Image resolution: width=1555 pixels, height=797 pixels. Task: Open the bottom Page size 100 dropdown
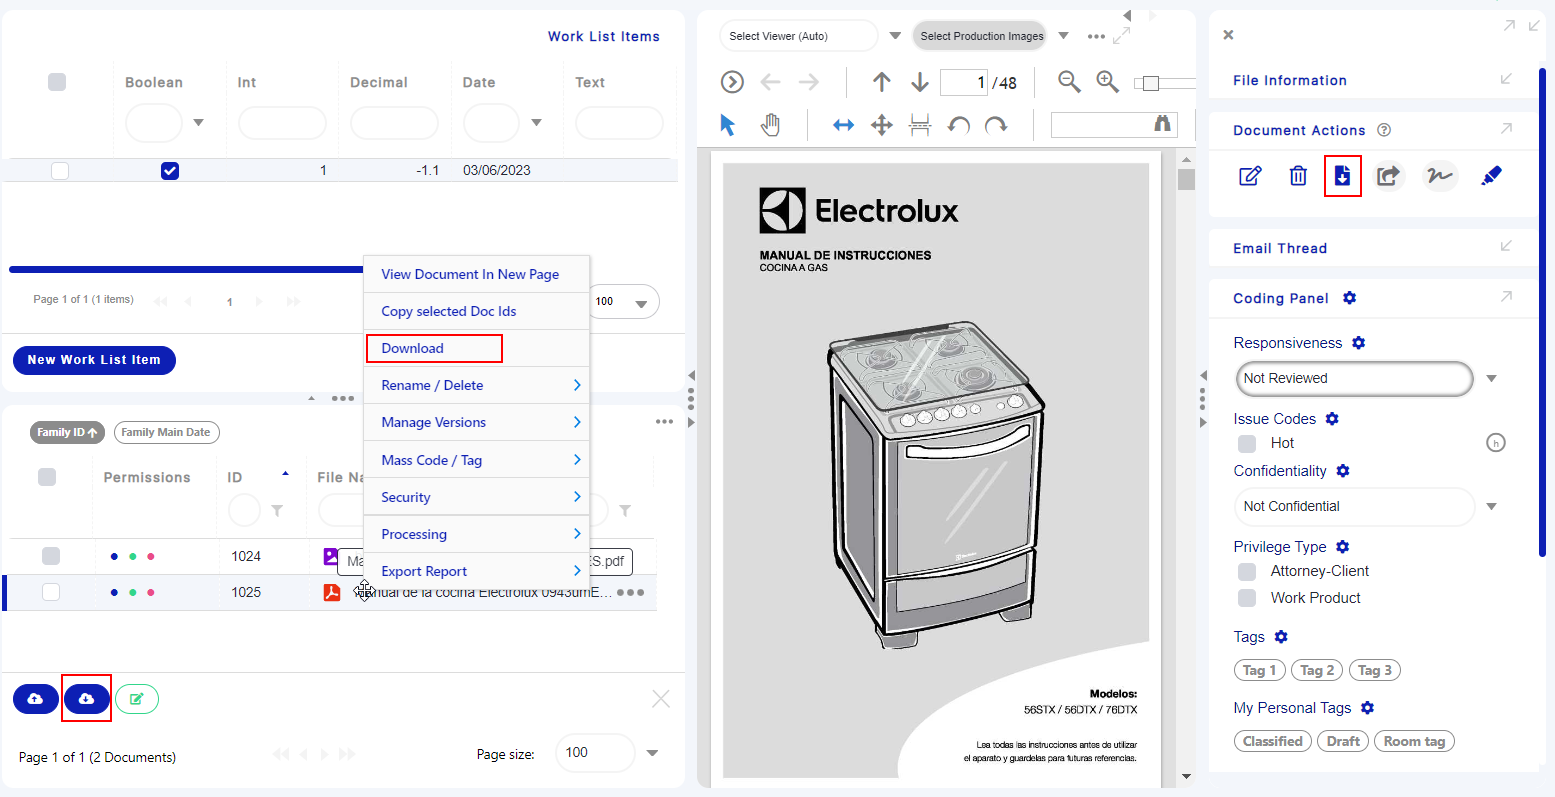pos(652,753)
